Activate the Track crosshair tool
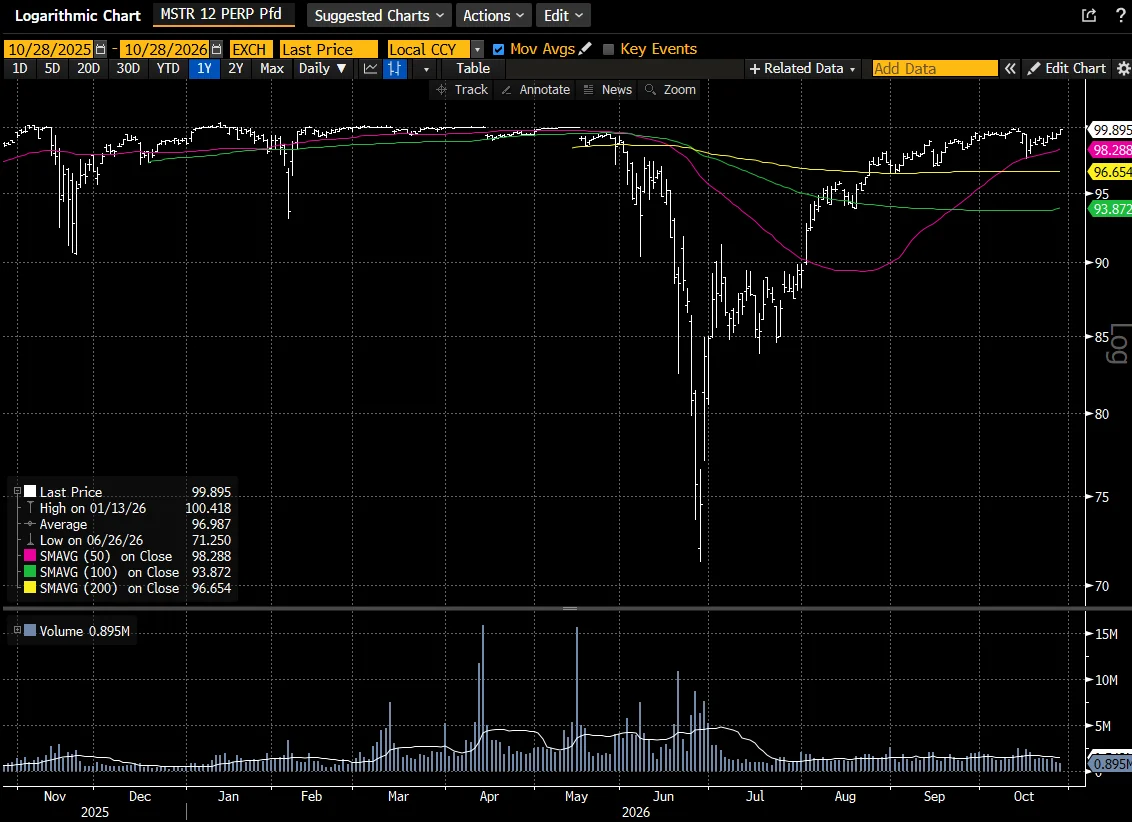1132x822 pixels. coord(462,89)
